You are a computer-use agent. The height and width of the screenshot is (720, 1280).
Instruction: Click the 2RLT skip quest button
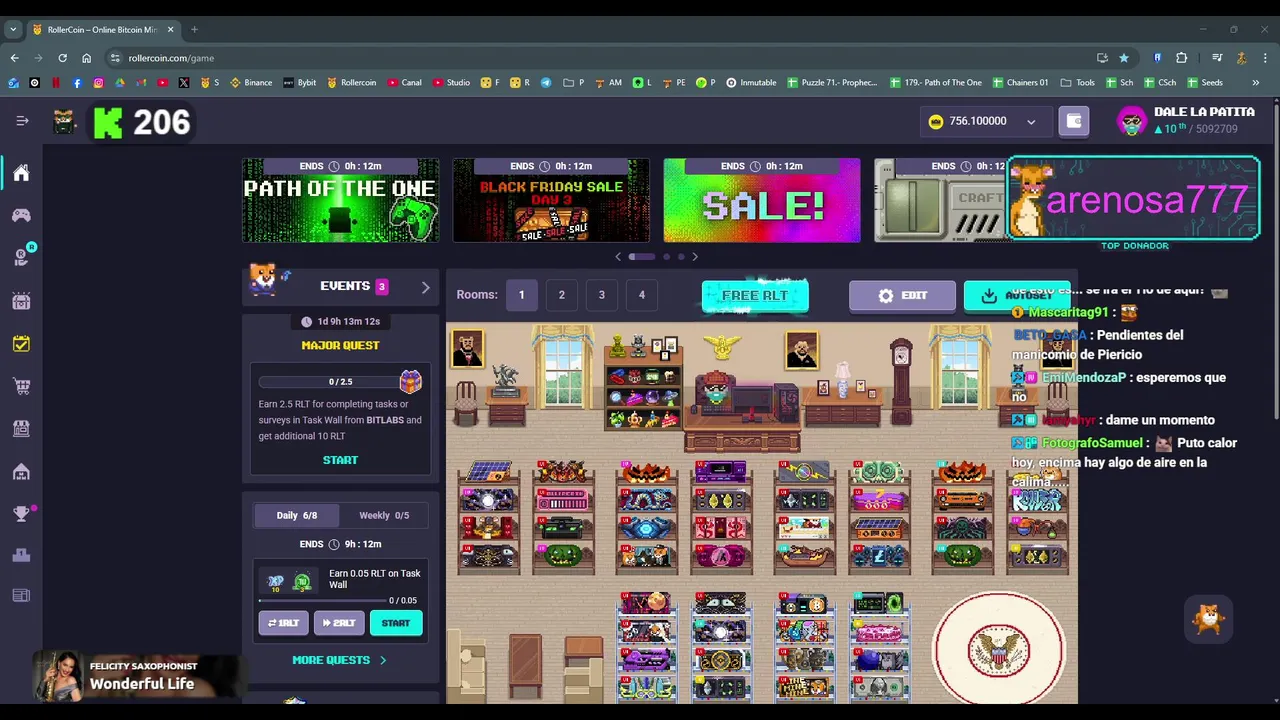click(x=339, y=623)
